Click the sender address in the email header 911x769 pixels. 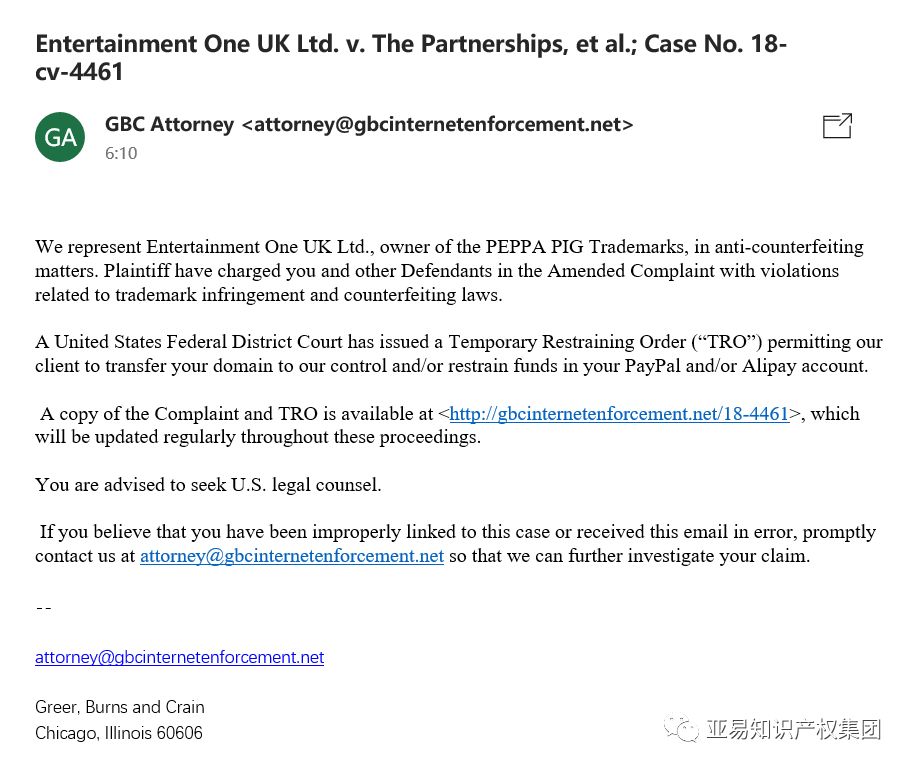(x=437, y=124)
